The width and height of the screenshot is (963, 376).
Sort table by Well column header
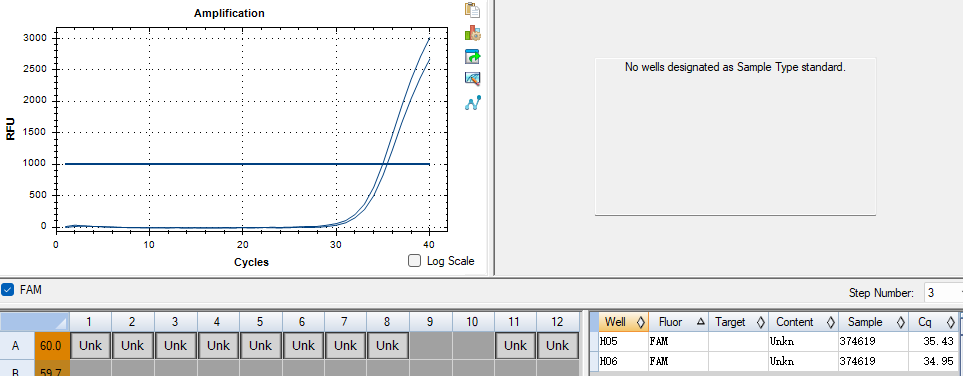tap(623, 322)
